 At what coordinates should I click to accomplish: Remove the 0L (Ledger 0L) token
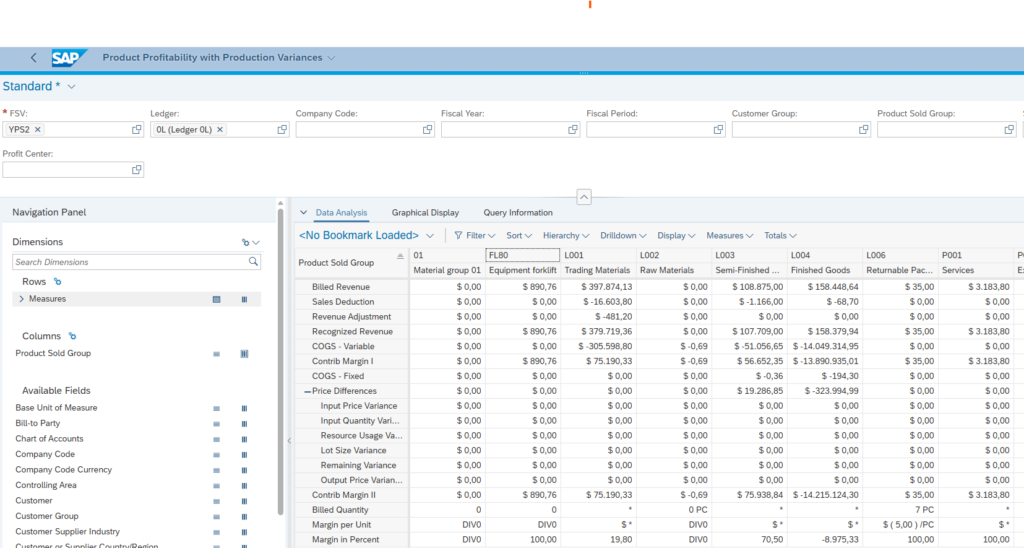pos(220,129)
